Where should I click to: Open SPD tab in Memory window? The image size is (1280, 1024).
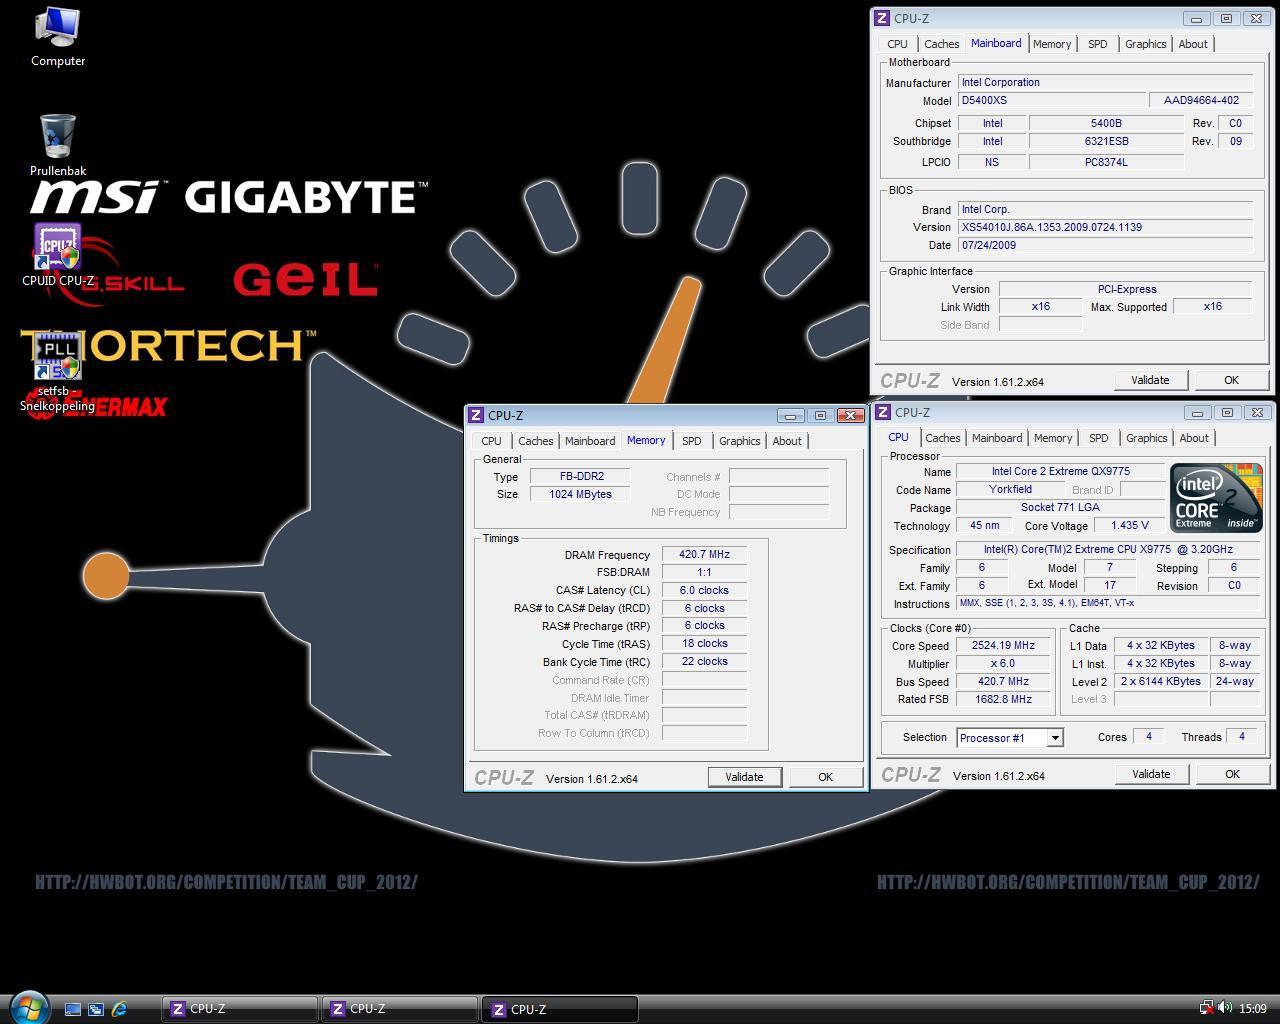coord(691,441)
